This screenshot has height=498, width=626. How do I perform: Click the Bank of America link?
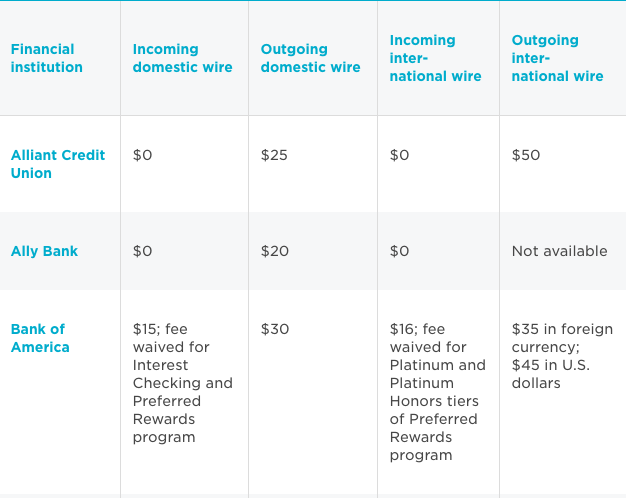40,338
